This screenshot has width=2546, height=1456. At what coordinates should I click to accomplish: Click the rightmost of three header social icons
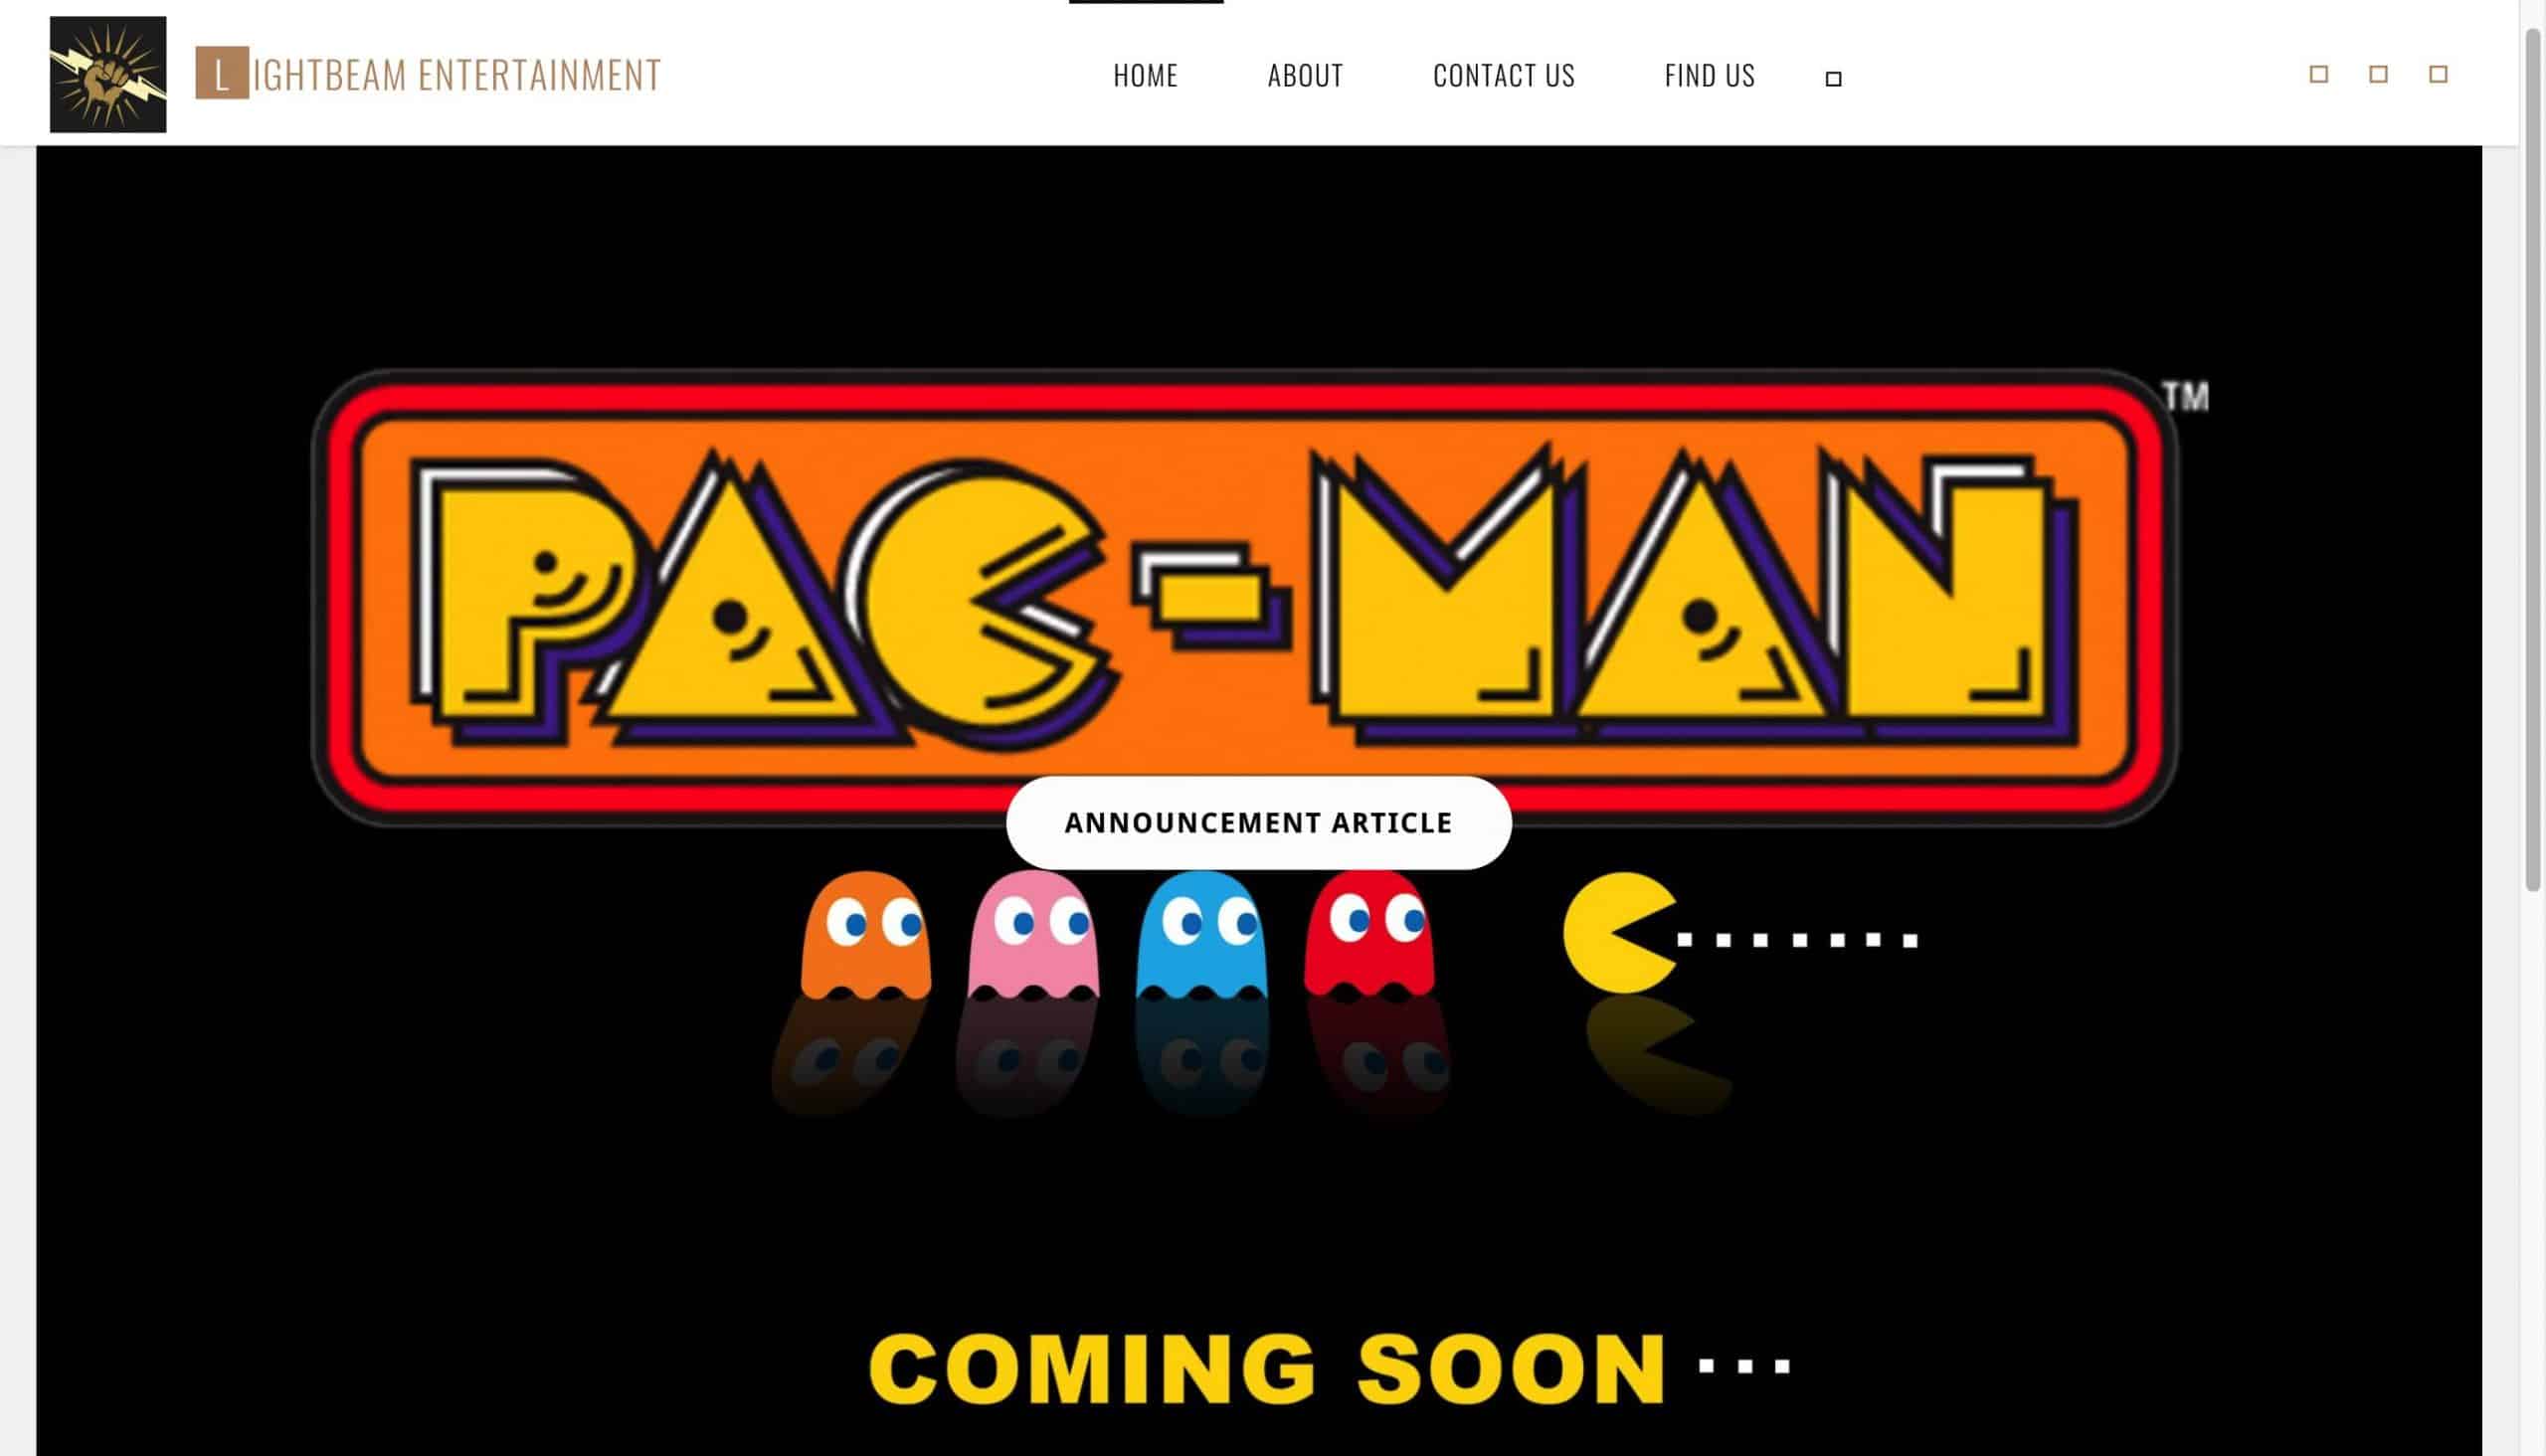2438,74
